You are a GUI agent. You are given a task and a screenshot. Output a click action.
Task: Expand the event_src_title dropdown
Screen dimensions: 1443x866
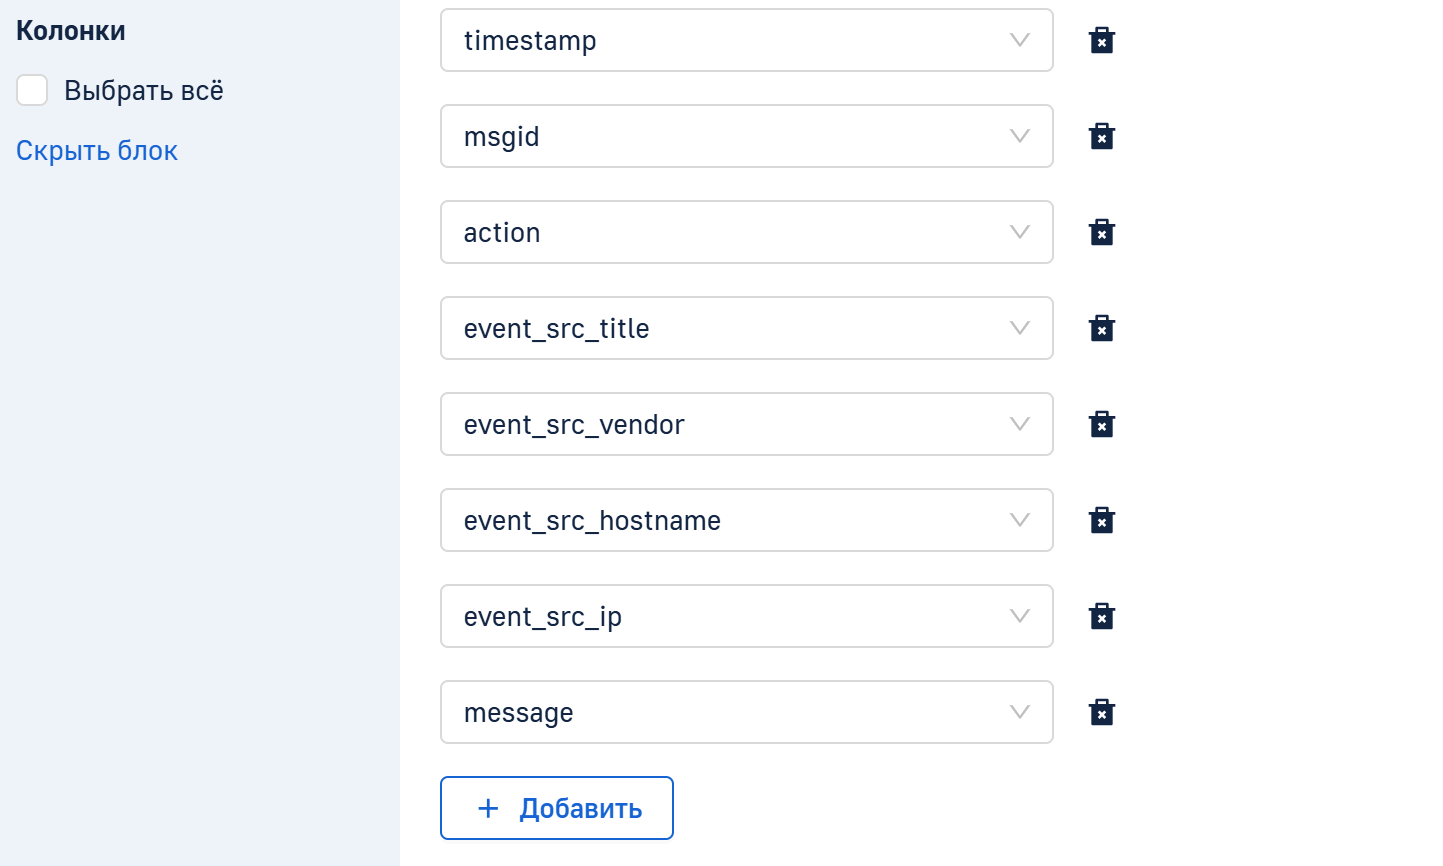746,328
